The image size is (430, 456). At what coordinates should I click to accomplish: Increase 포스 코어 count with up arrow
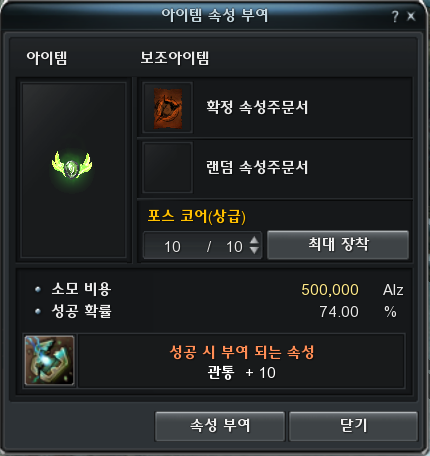(x=254, y=241)
